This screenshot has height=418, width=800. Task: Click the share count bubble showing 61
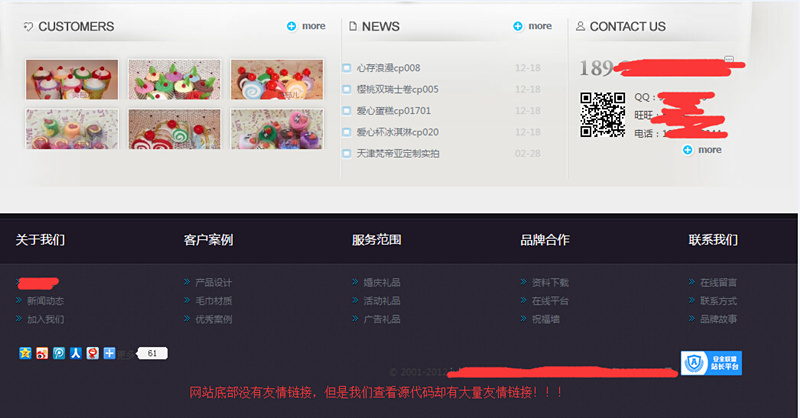pos(151,353)
